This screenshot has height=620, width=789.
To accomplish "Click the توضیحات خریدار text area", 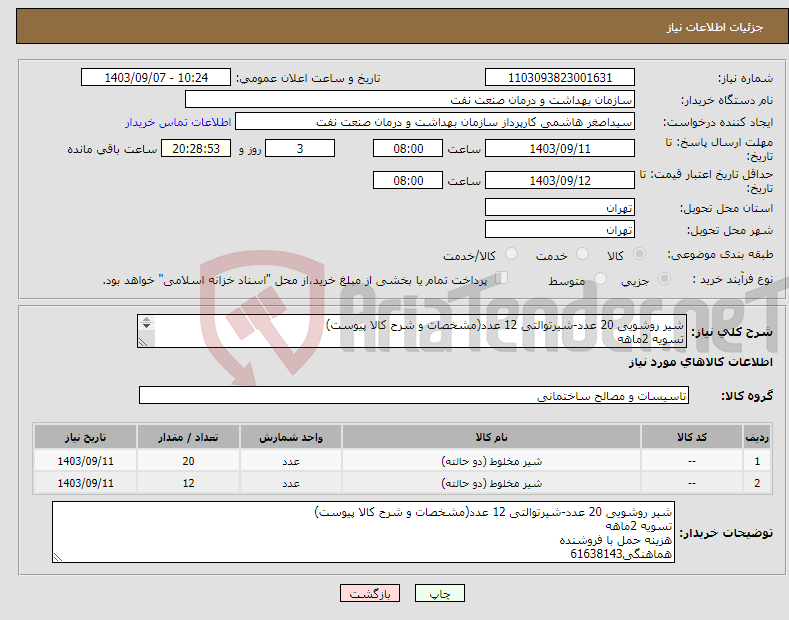I will (363, 532).
